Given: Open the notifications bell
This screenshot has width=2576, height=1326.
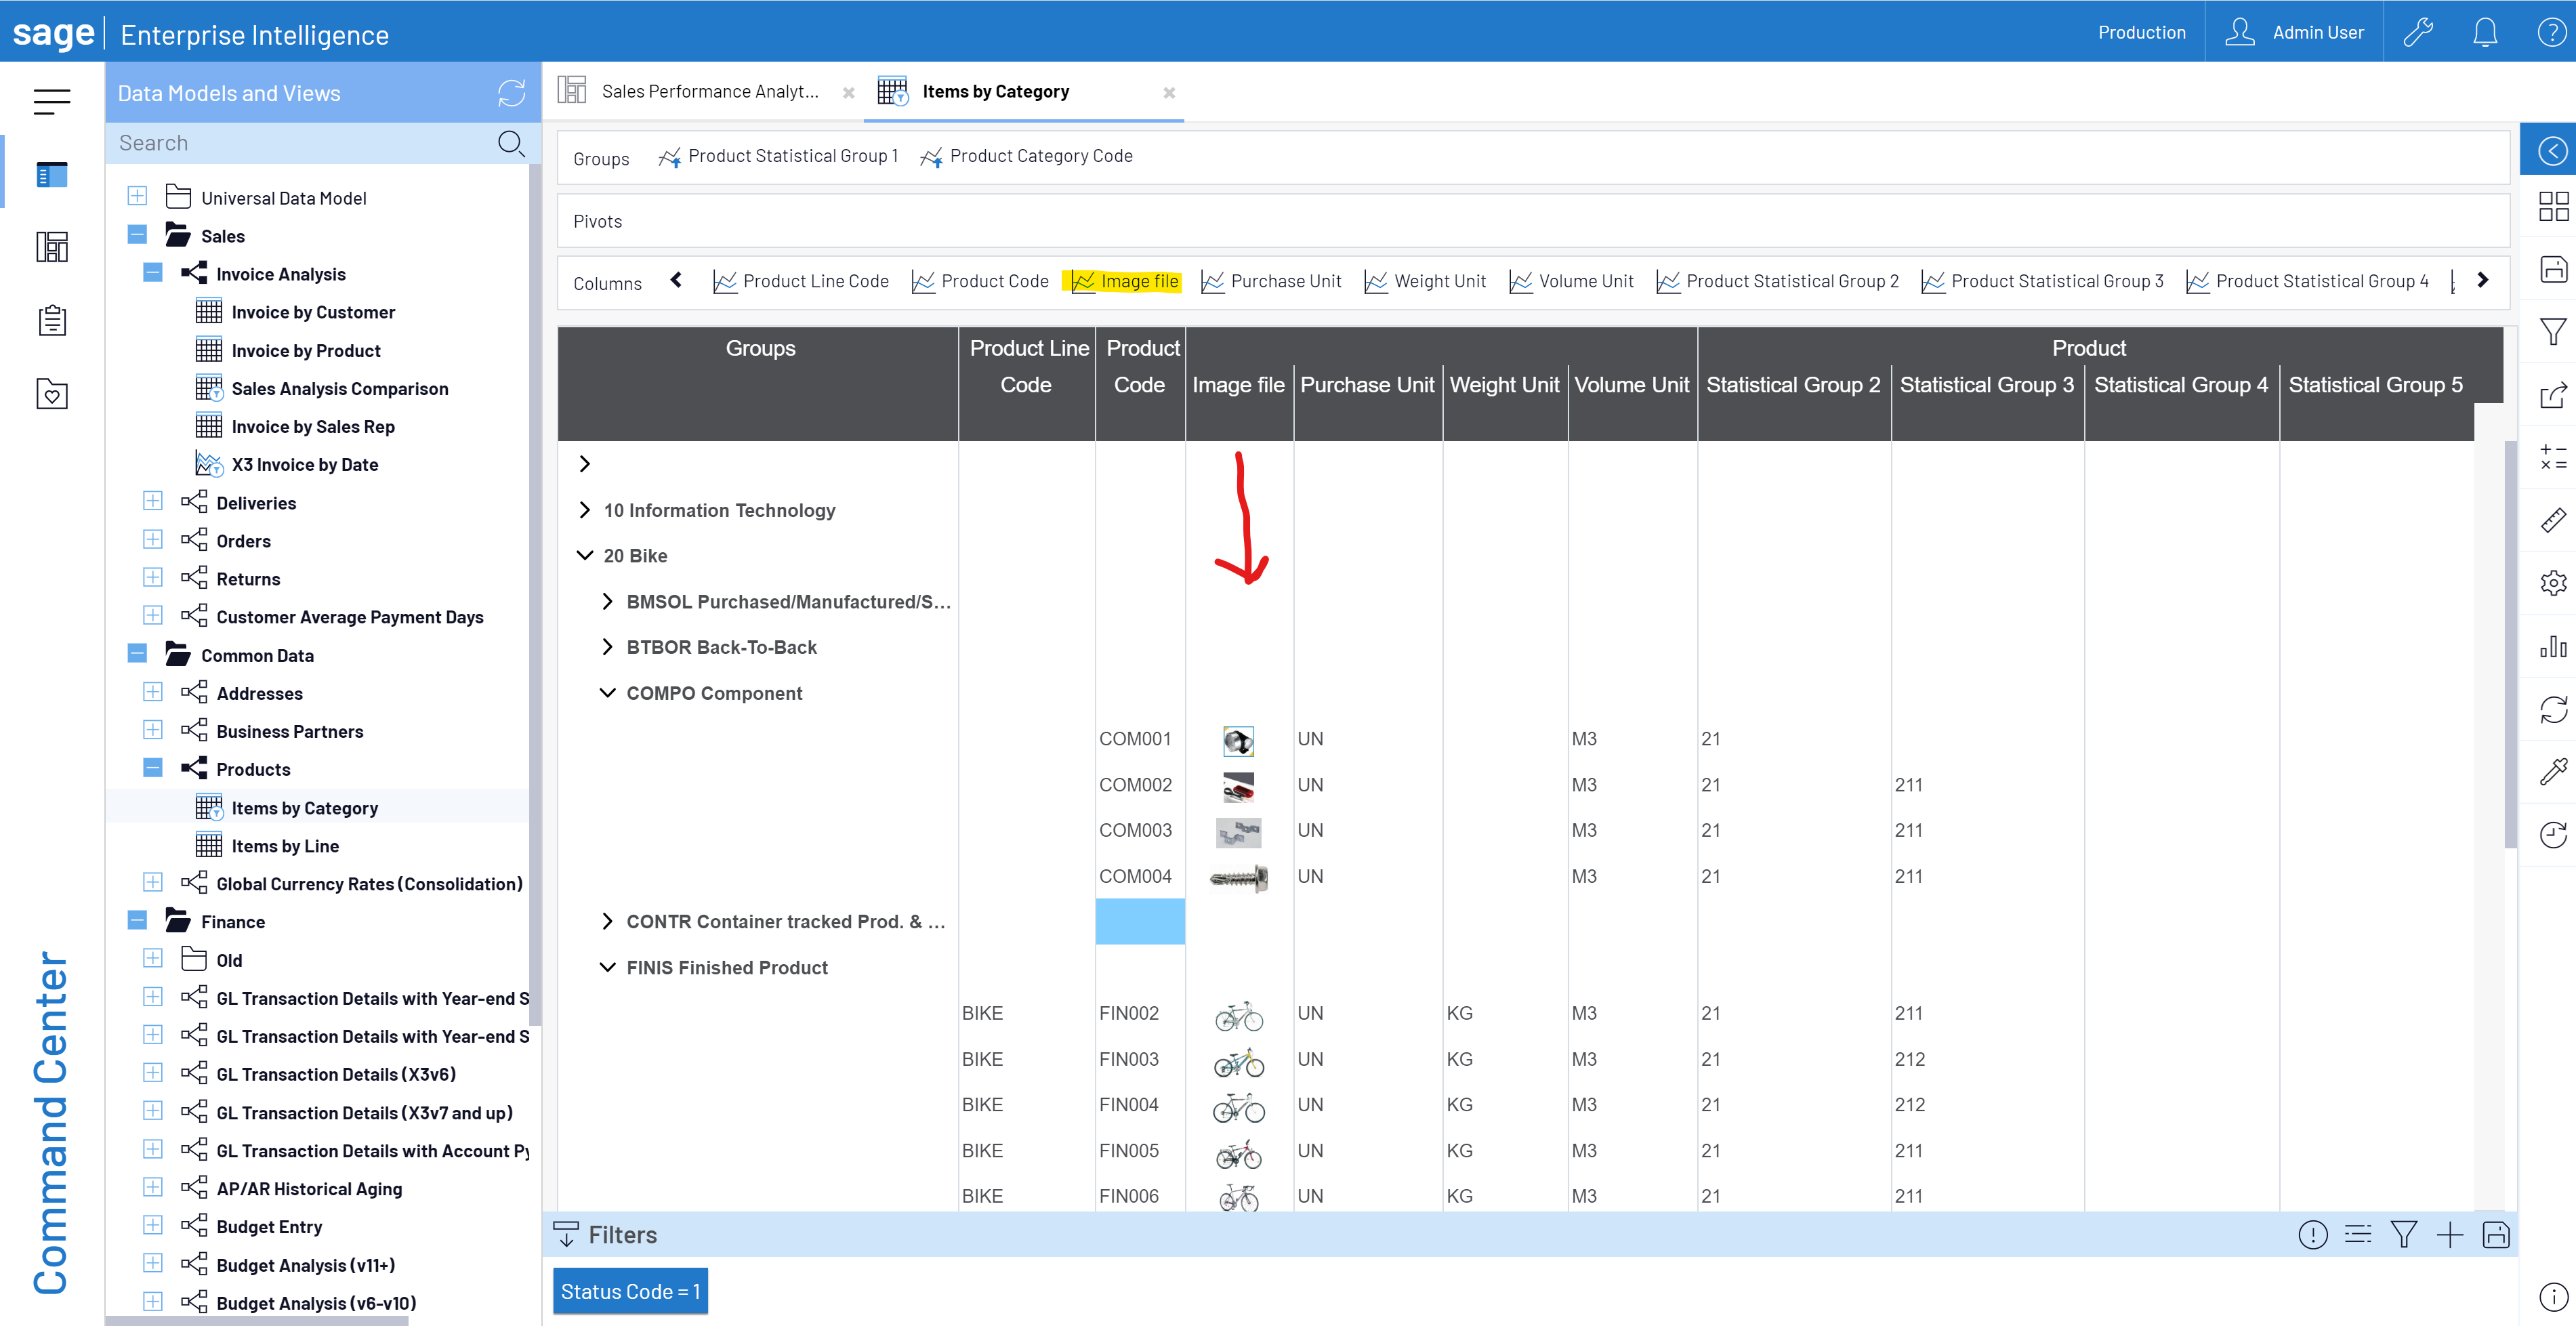Looking at the screenshot, I should click(2484, 32).
